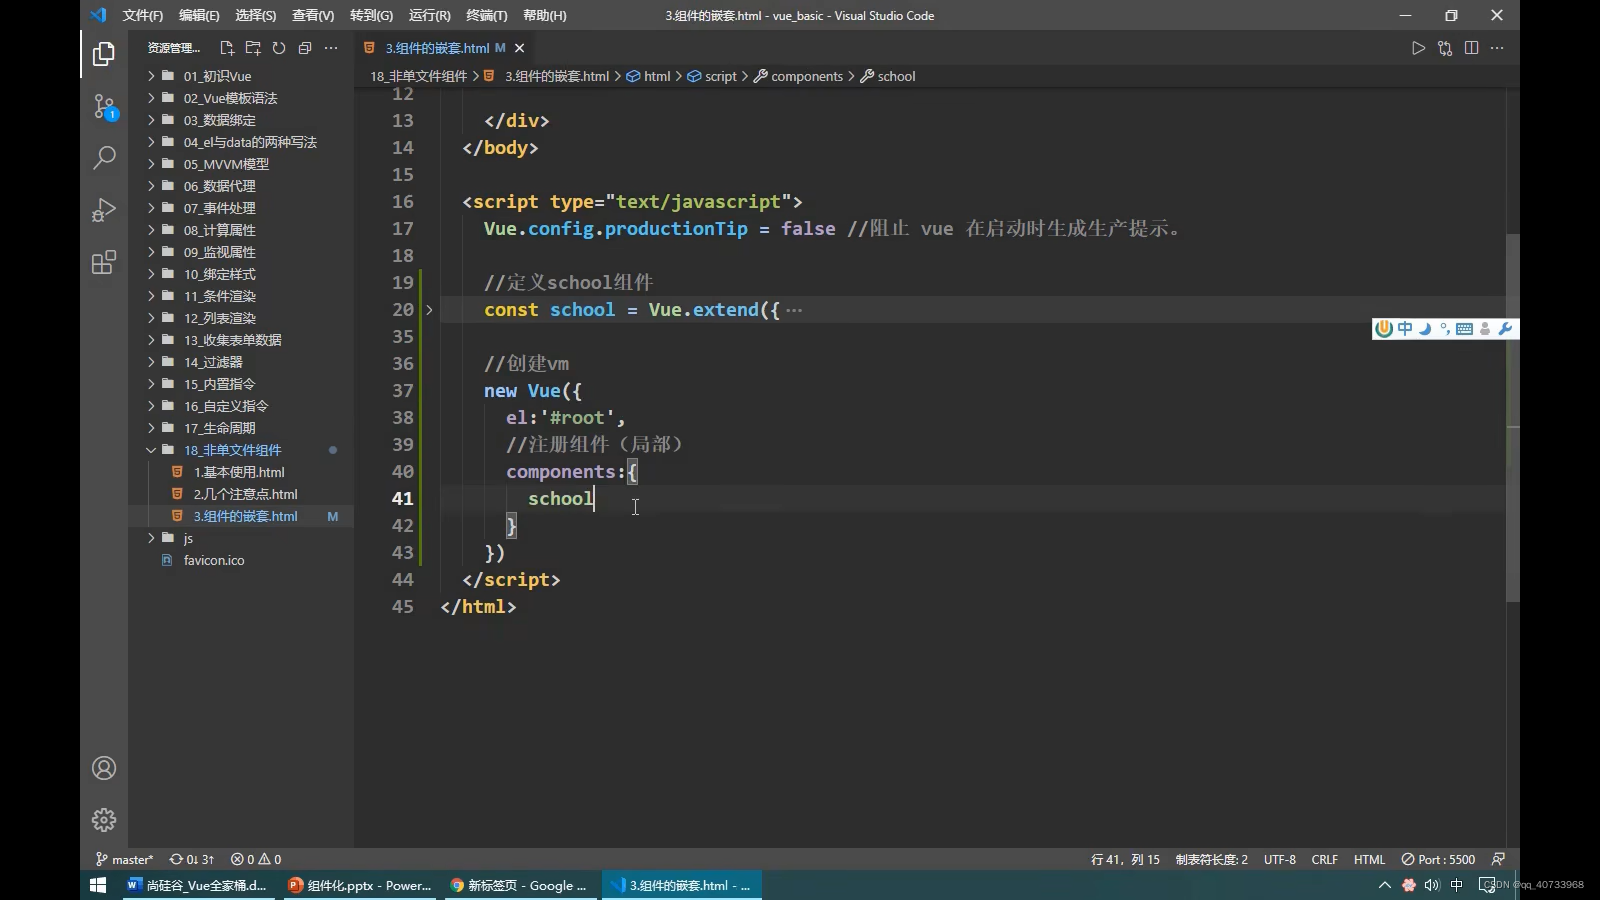Open feedback icon in status bar
Image resolution: width=1600 pixels, height=900 pixels.
pyautogui.click(x=1498, y=859)
